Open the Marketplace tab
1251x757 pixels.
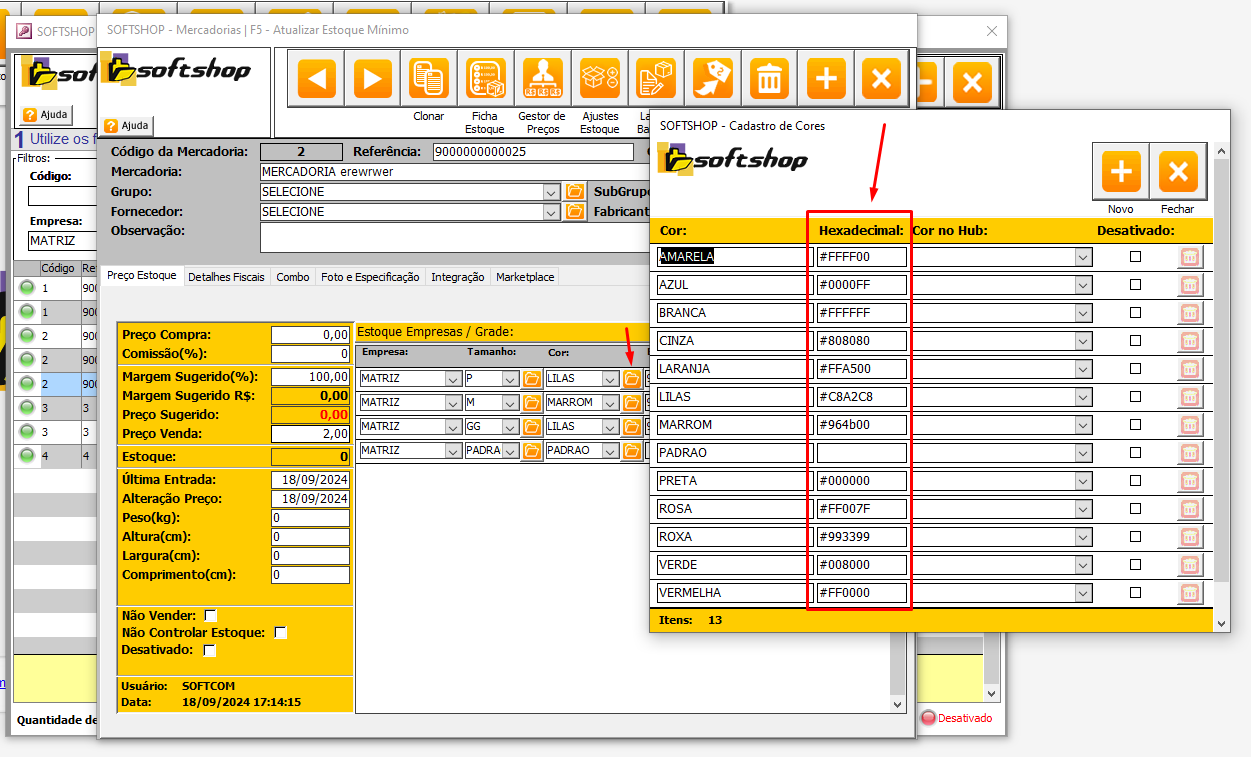click(x=524, y=277)
